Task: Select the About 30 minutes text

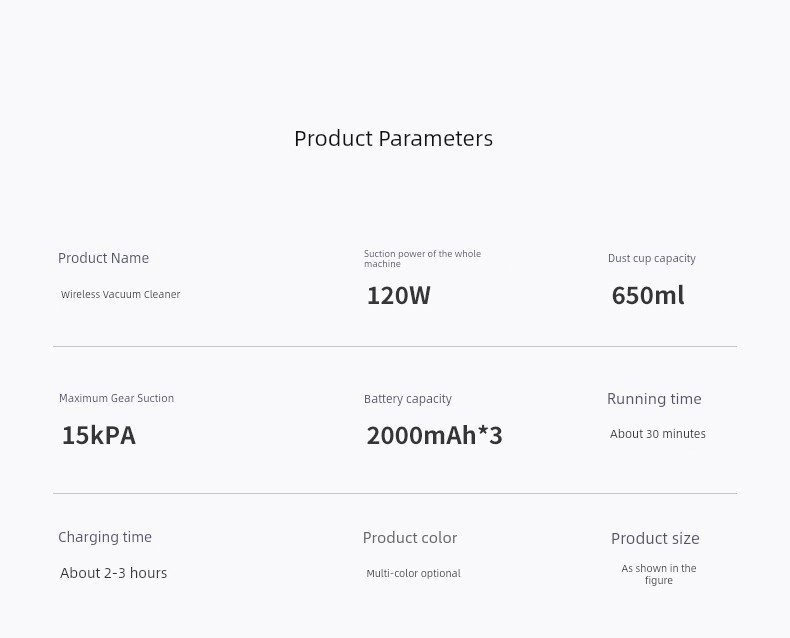Action: tap(657, 434)
